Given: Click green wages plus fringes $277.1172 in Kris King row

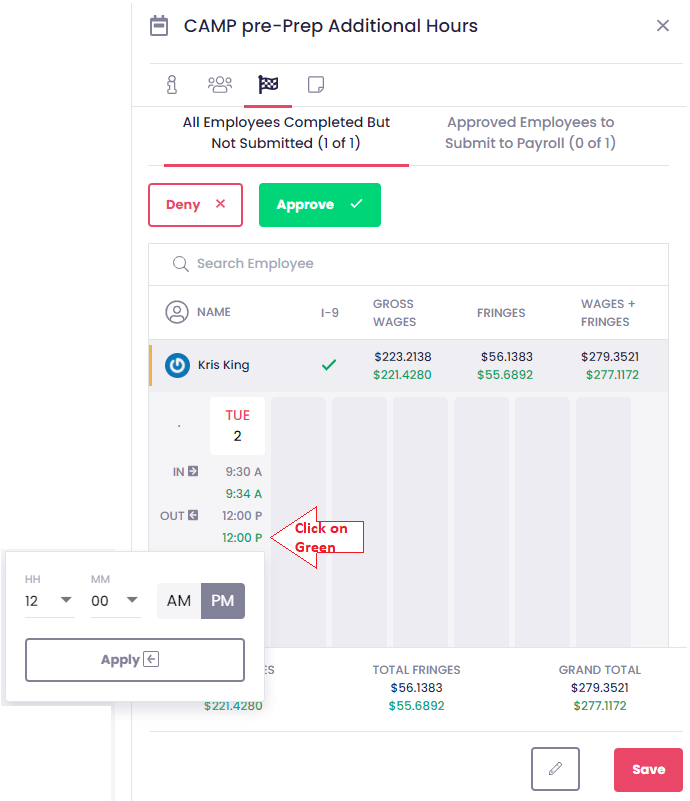Looking at the screenshot, I should coord(612,375).
